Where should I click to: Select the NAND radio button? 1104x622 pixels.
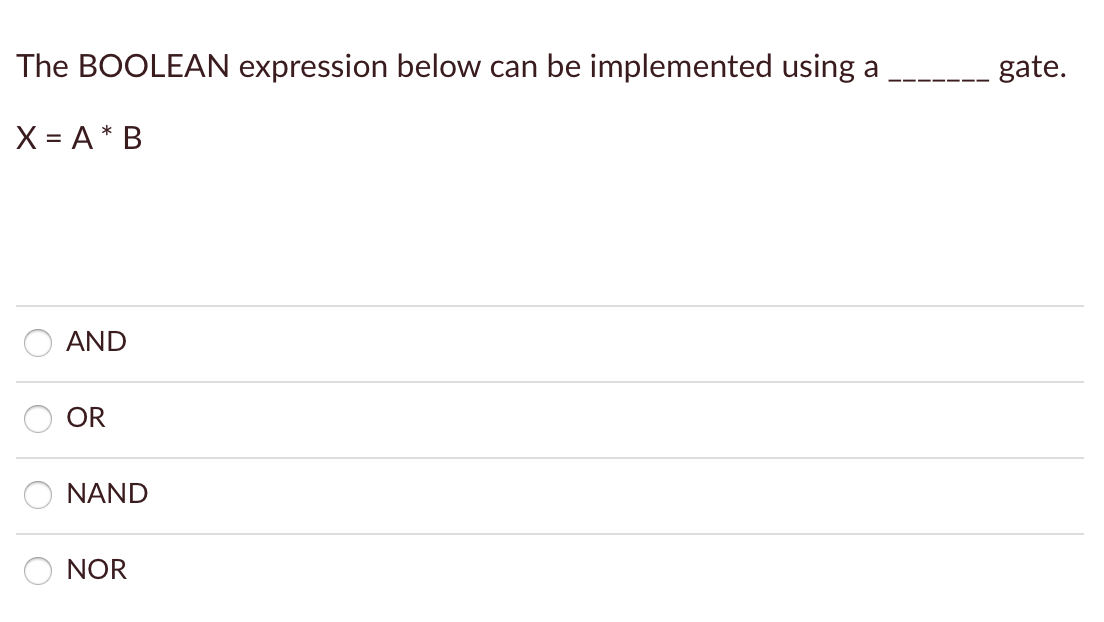(x=37, y=494)
